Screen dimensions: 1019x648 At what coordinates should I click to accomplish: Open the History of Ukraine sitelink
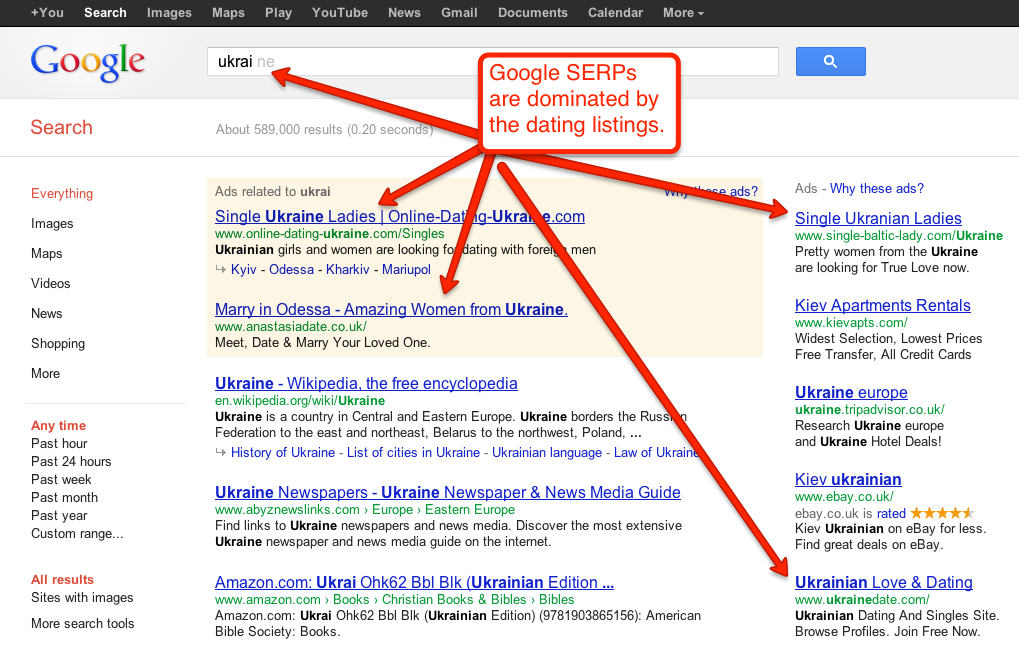283,452
